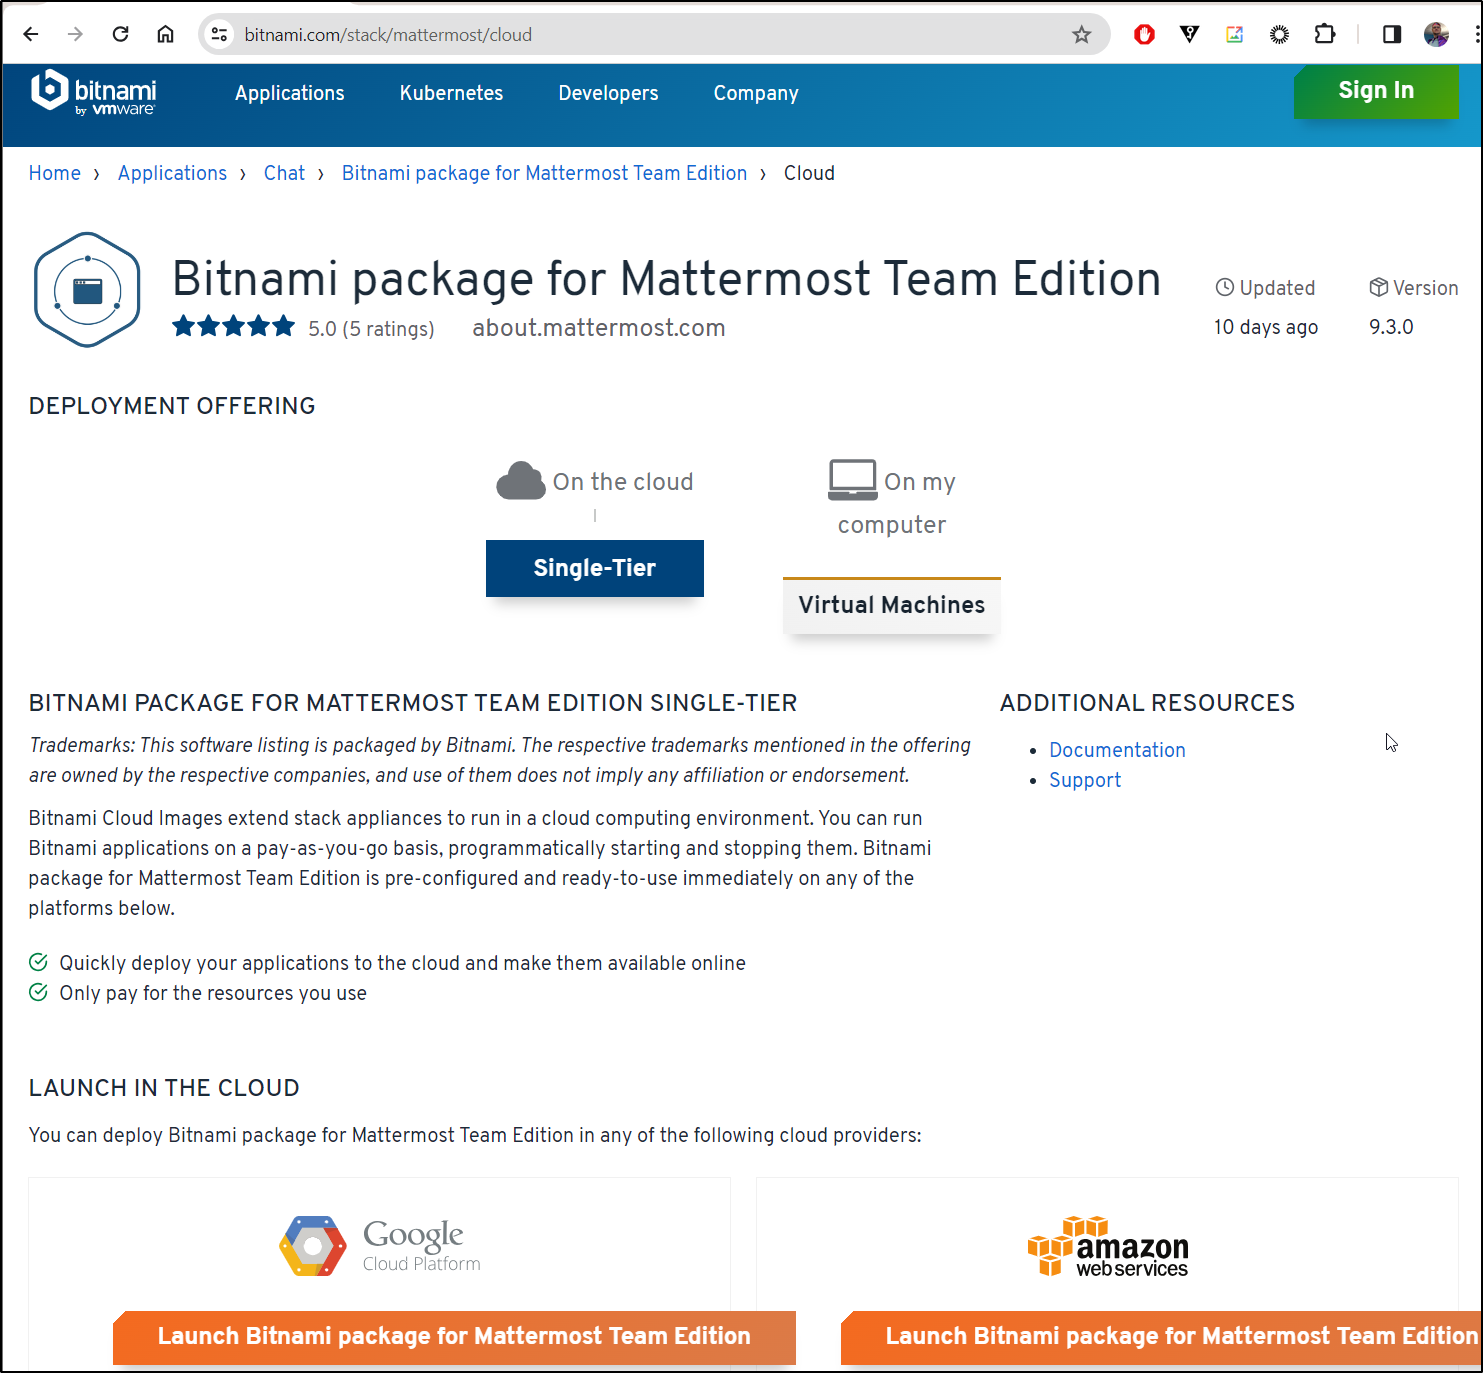Screen dimensions: 1483x1373
Task: Click the cloud icon beside On the cloud
Action: pyautogui.click(x=520, y=481)
